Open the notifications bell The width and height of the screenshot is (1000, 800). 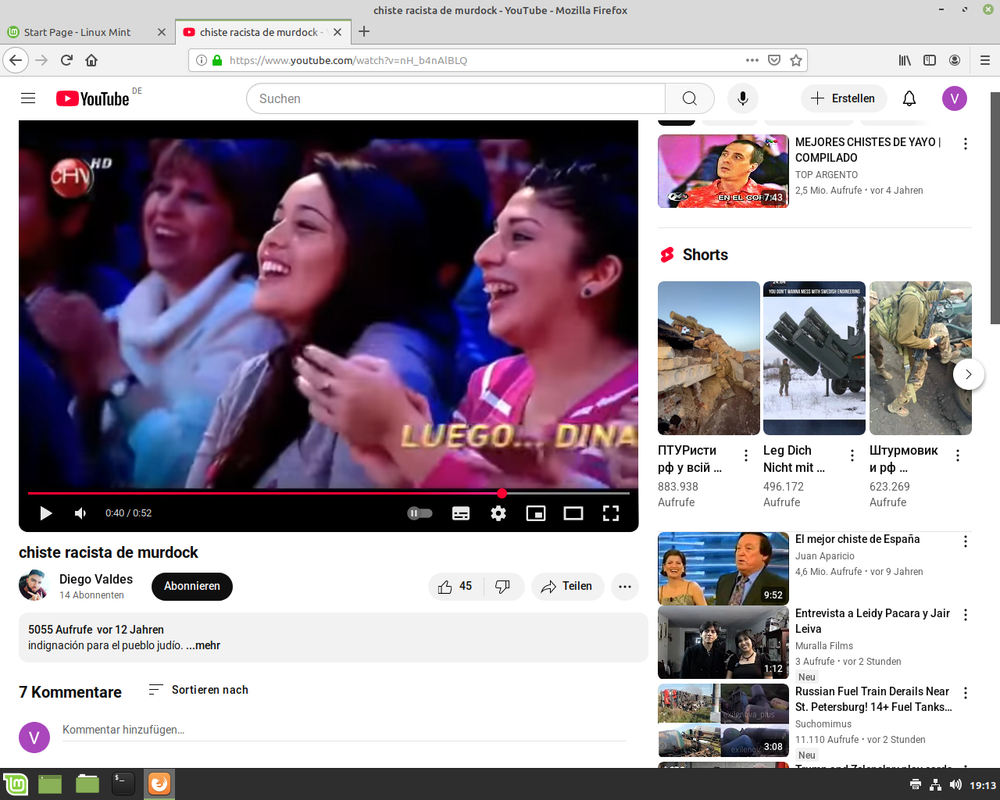[909, 98]
